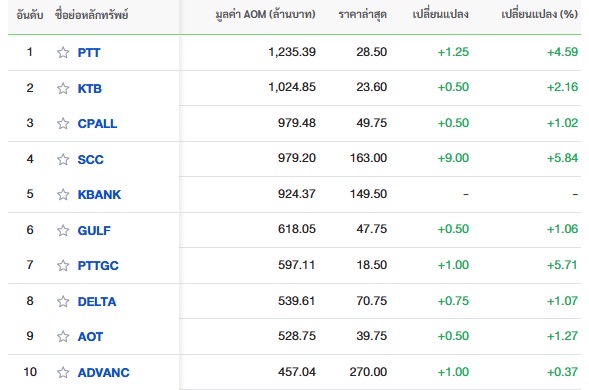The height and width of the screenshot is (390, 589).
Task: Toggle the favorite star for KTB
Action: coord(63,88)
